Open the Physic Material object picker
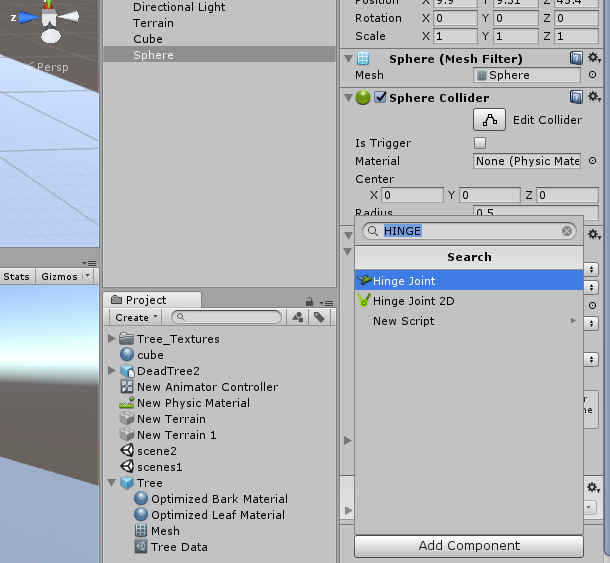Image resolution: width=610 pixels, height=563 pixels. [592, 161]
